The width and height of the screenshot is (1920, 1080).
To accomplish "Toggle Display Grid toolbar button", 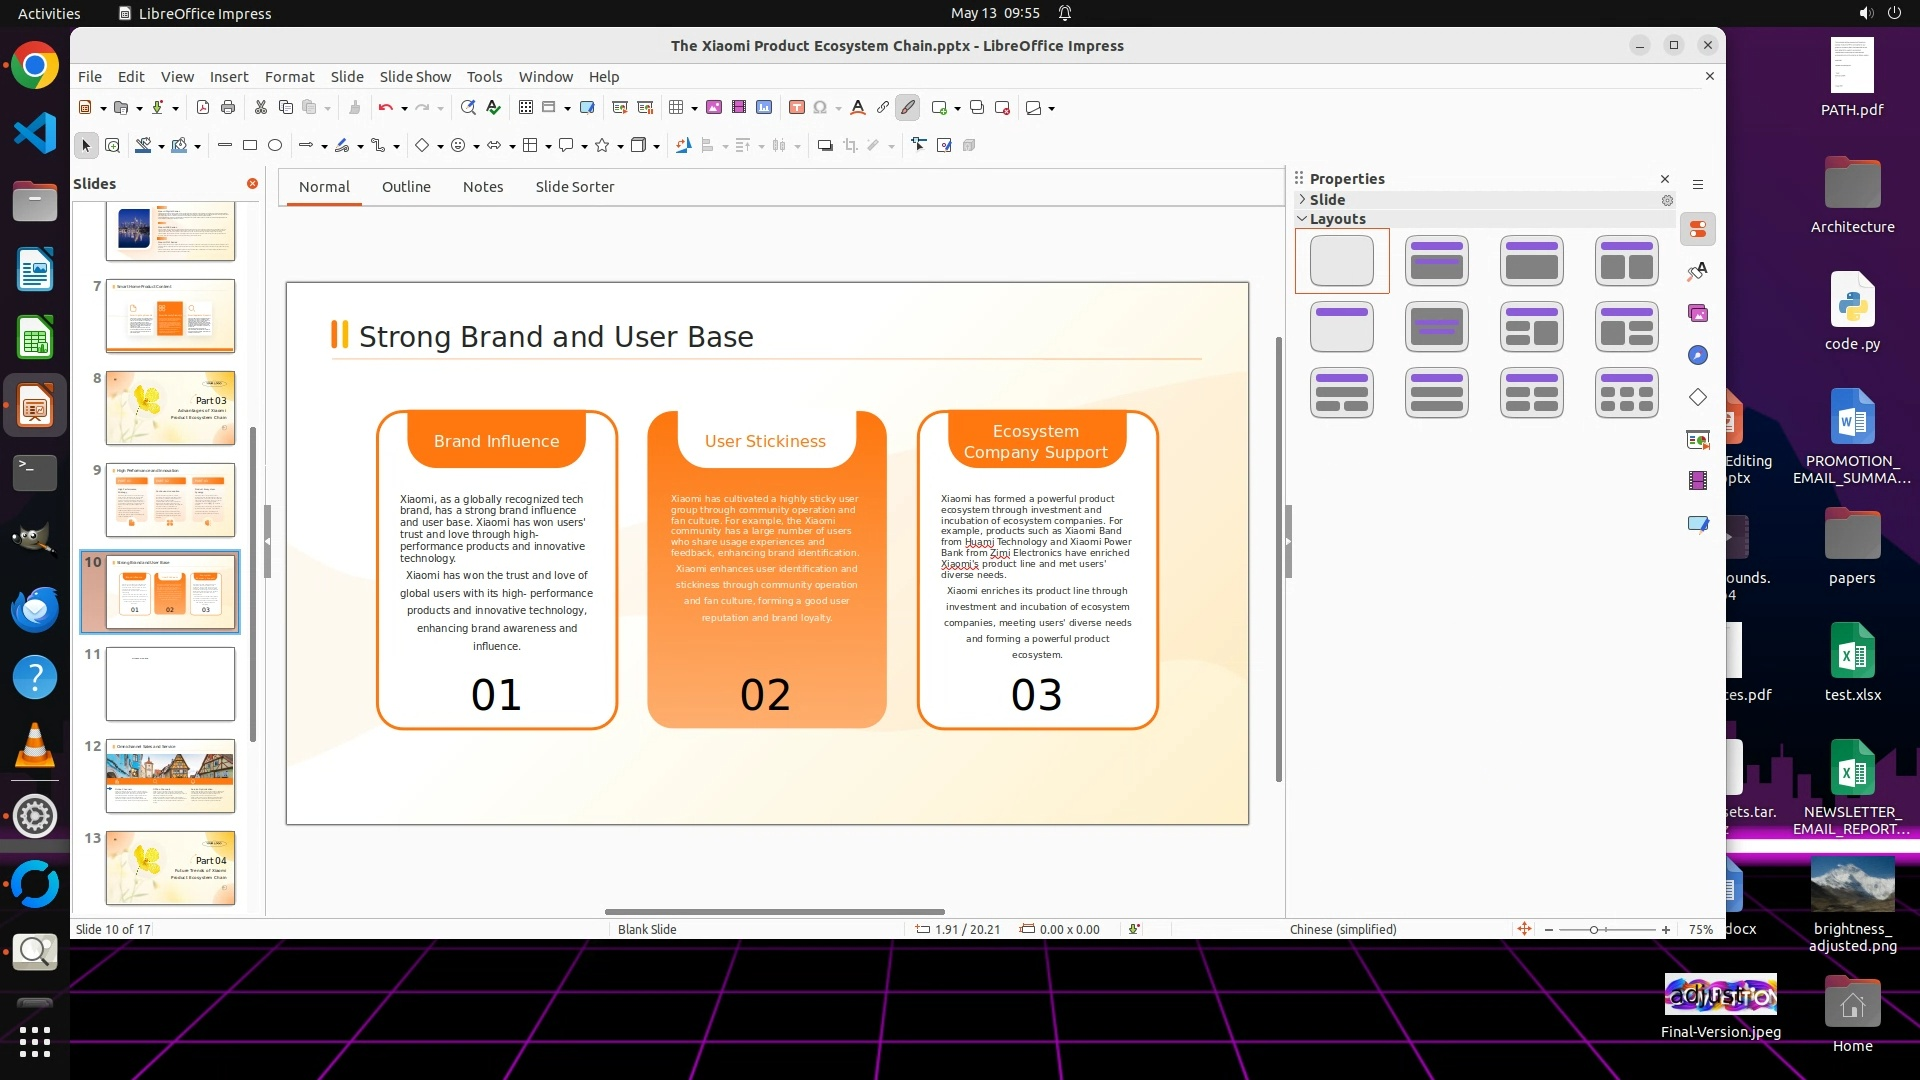I will 525,108.
